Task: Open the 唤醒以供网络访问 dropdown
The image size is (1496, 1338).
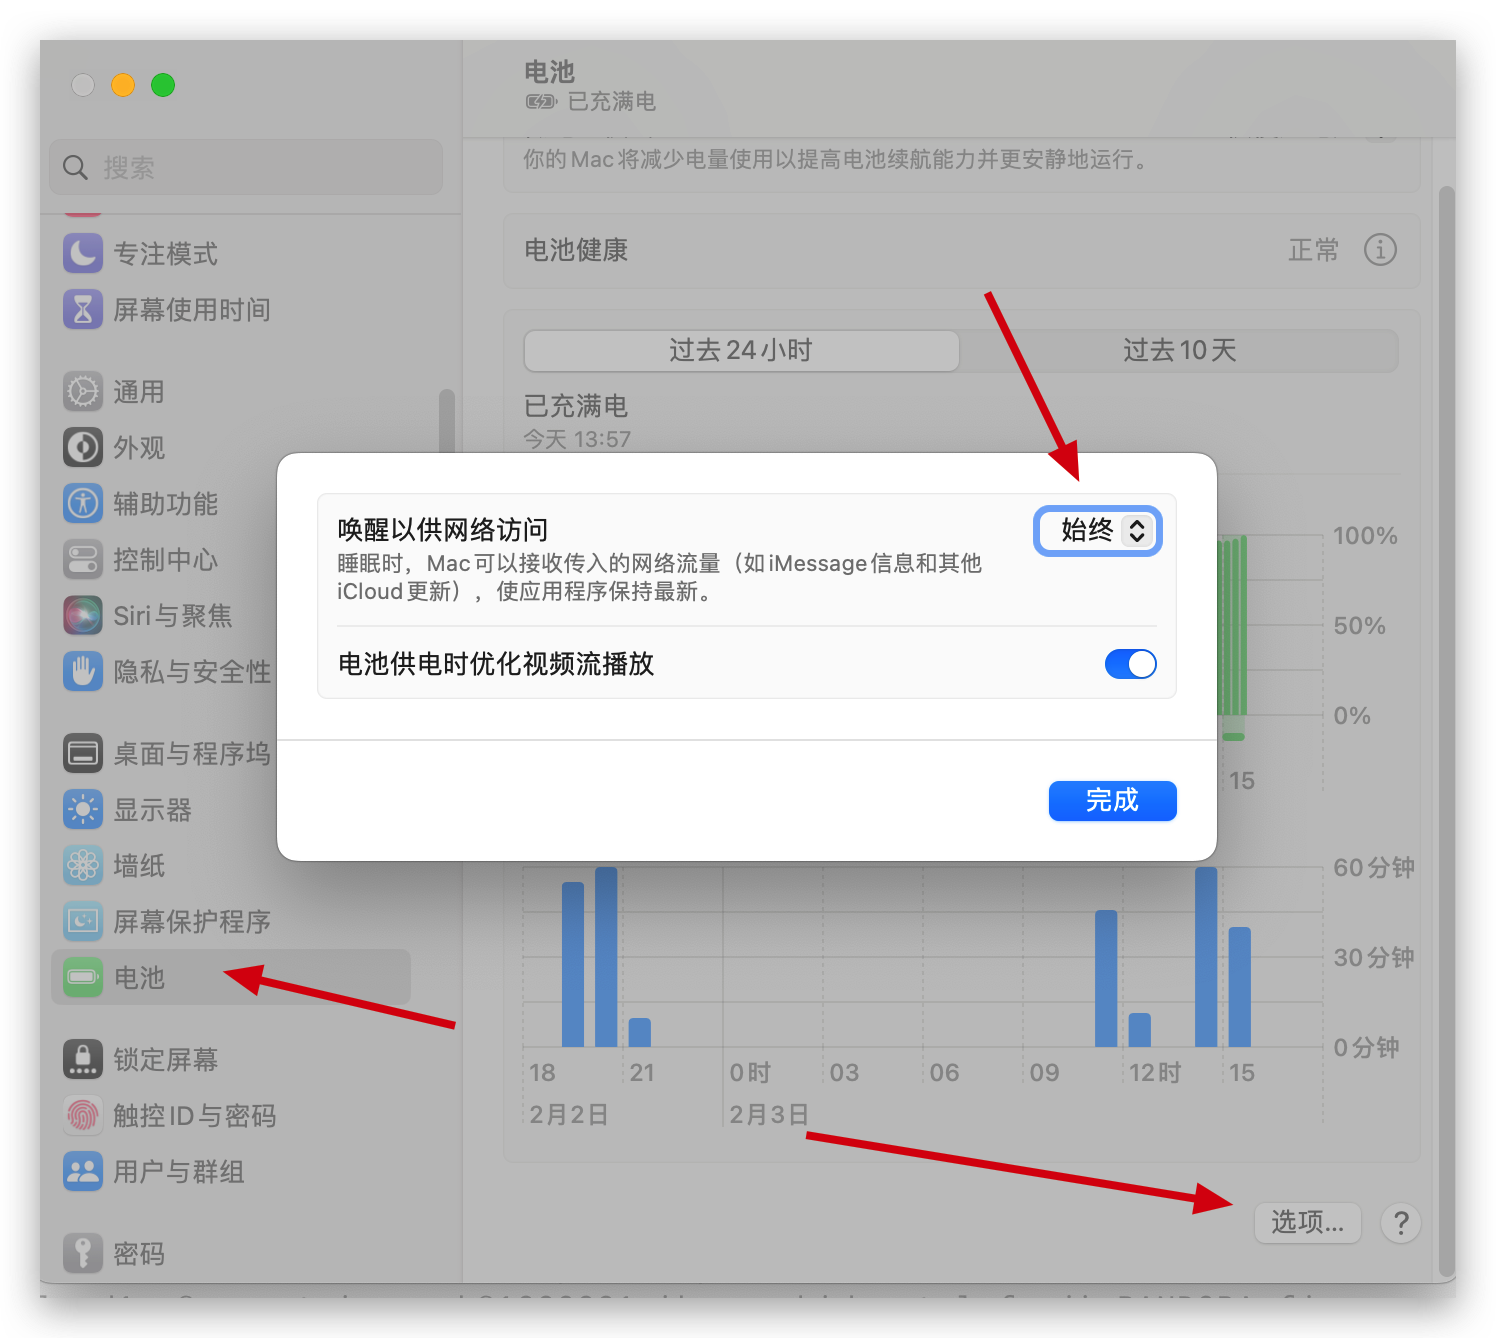Action: pos(1097,531)
